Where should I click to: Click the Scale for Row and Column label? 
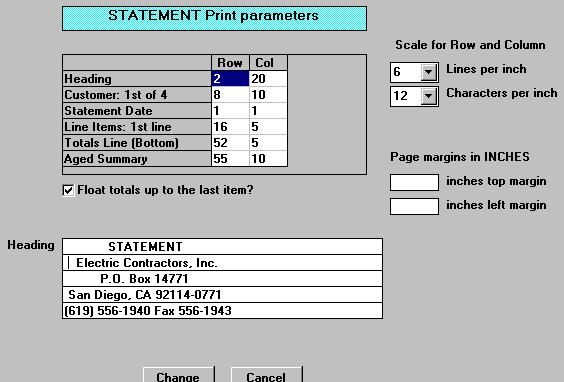pos(470,45)
